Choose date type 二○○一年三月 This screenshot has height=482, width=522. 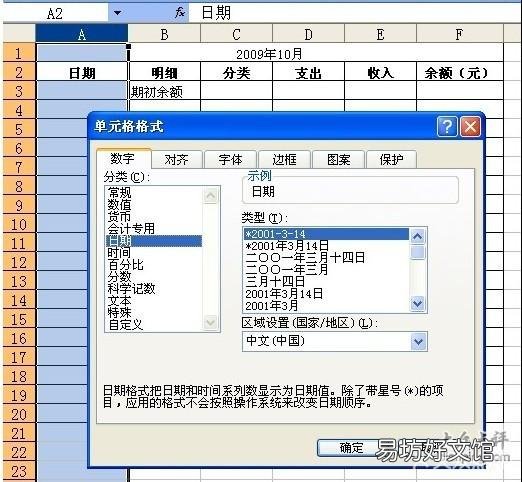[326, 270]
